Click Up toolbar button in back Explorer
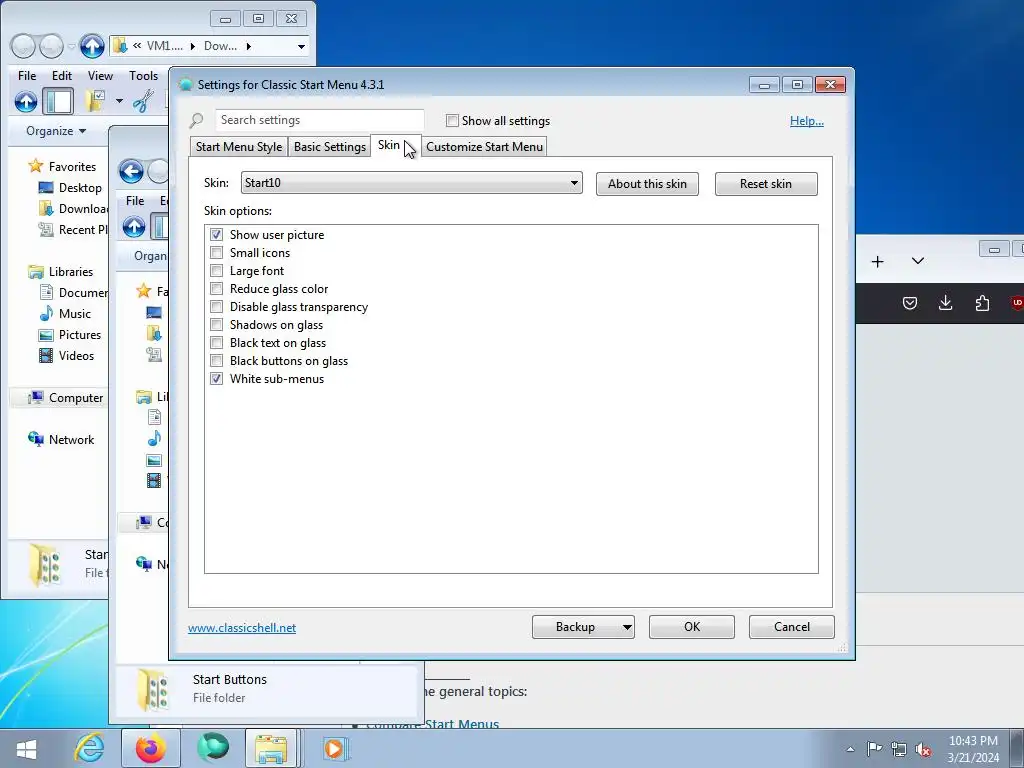 [25, 102]
